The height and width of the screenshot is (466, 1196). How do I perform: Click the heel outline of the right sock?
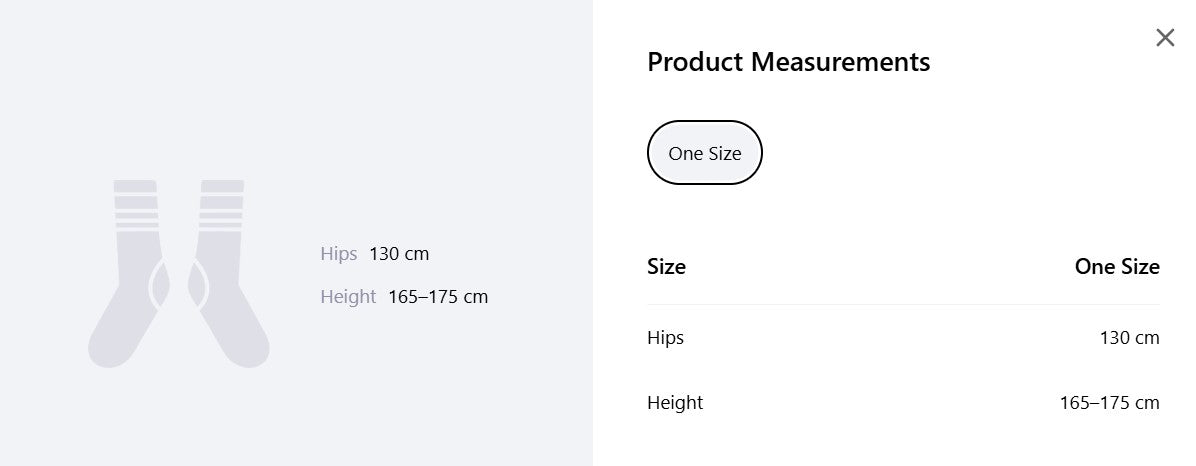pyautogui.click(x=199, y=284)
